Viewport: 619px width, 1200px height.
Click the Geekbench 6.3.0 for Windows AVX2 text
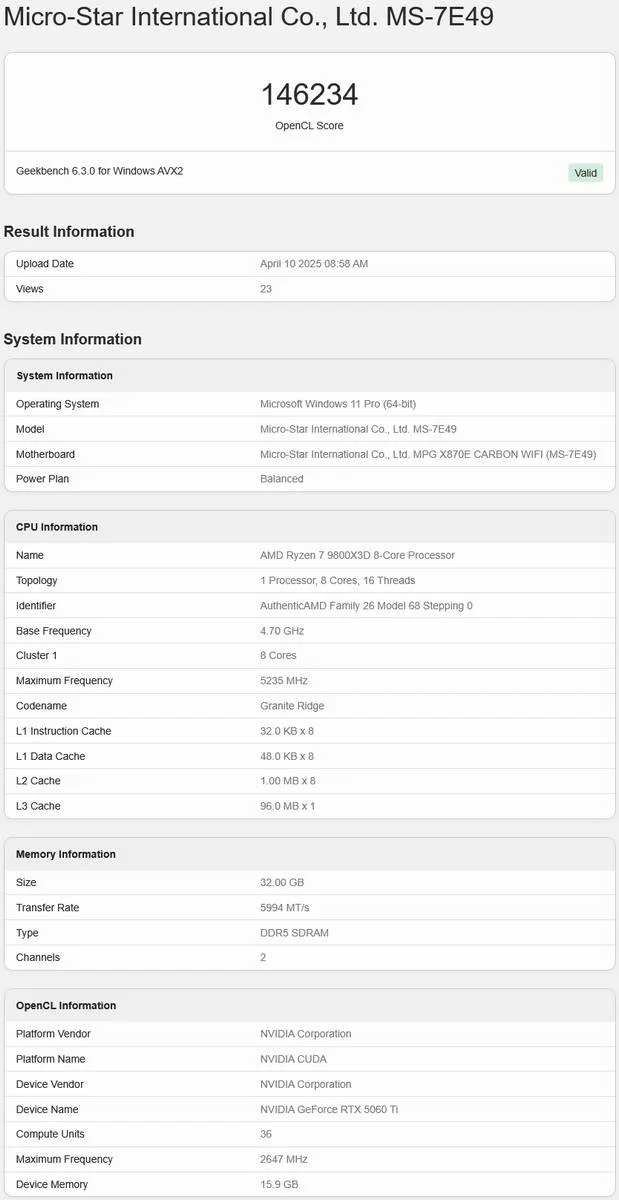pyautogui.click(x=99, y=171)
